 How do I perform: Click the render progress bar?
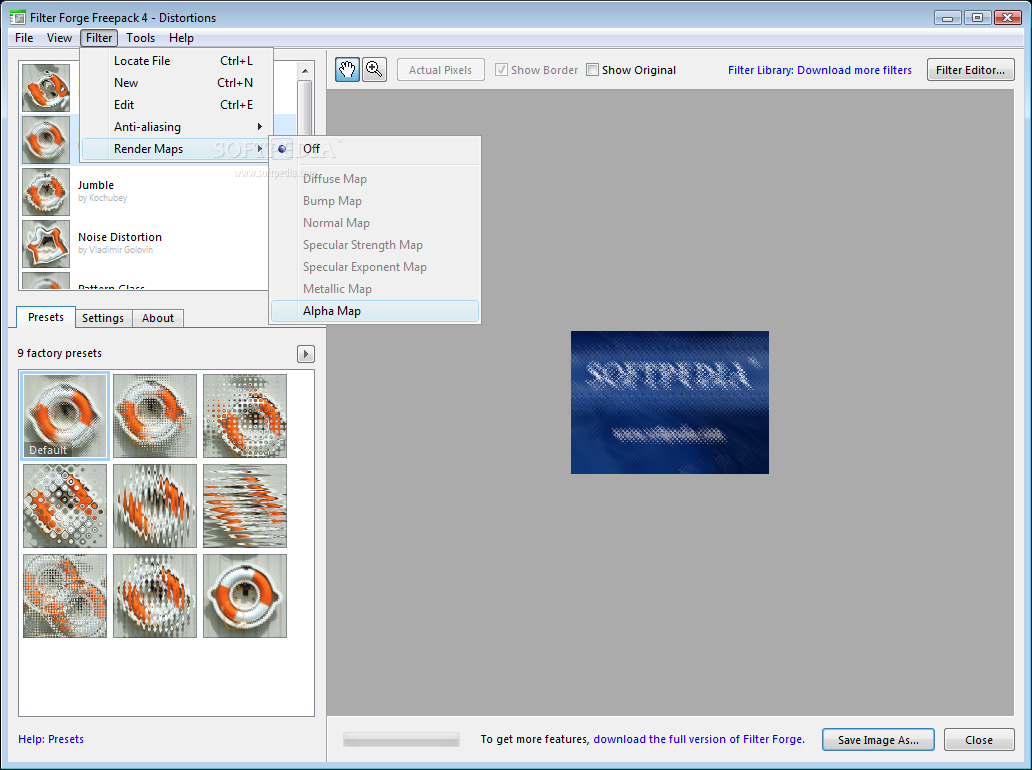coord(401,740)
